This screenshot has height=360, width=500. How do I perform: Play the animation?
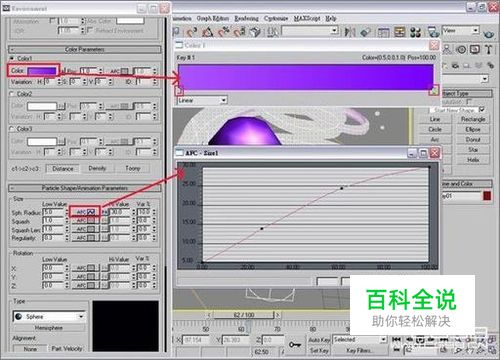point(420,339)
